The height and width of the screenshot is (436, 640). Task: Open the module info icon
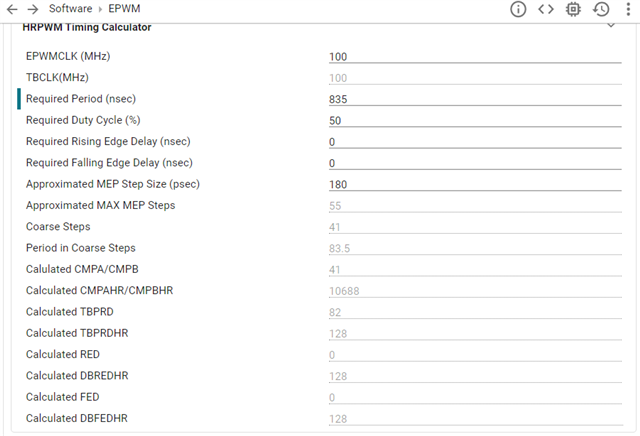[518, 9]
